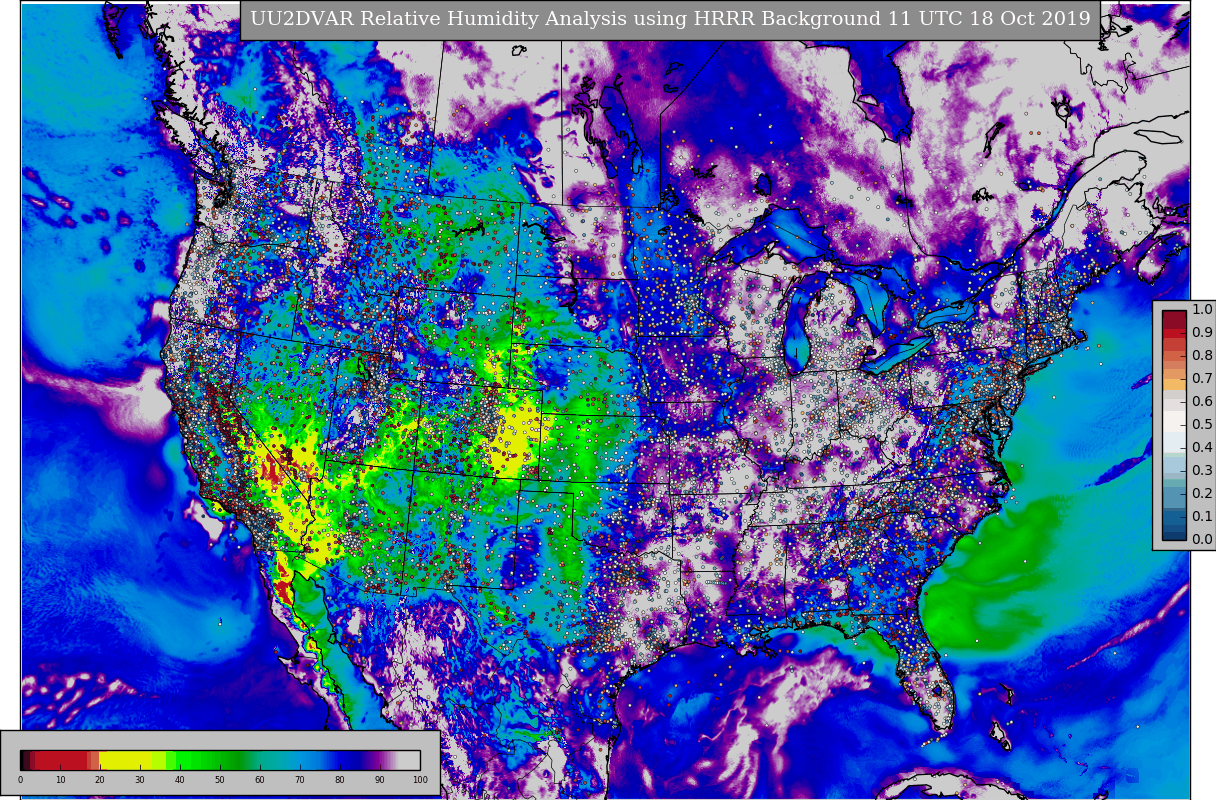Viewport: 1216px width, 800px height.
Task: Pick the red segment of bottom humidity colorbar
Action: (x=62, y=760)
